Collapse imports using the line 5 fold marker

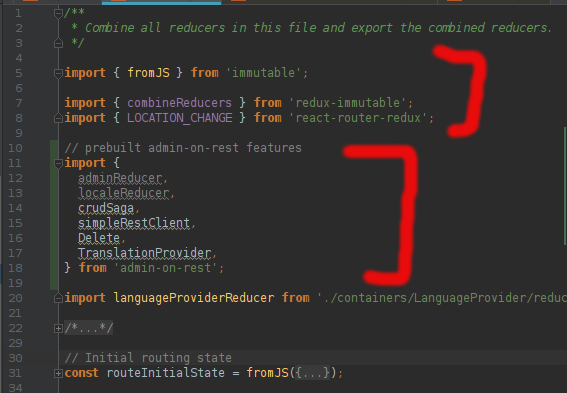point(58,73)
